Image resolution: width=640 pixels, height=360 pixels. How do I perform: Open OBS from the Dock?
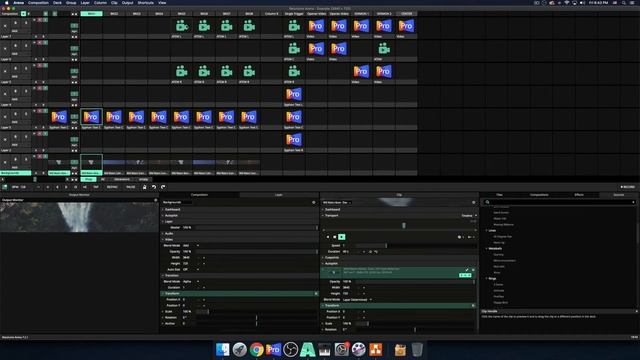pyautogui.click(x=291, y=349)
